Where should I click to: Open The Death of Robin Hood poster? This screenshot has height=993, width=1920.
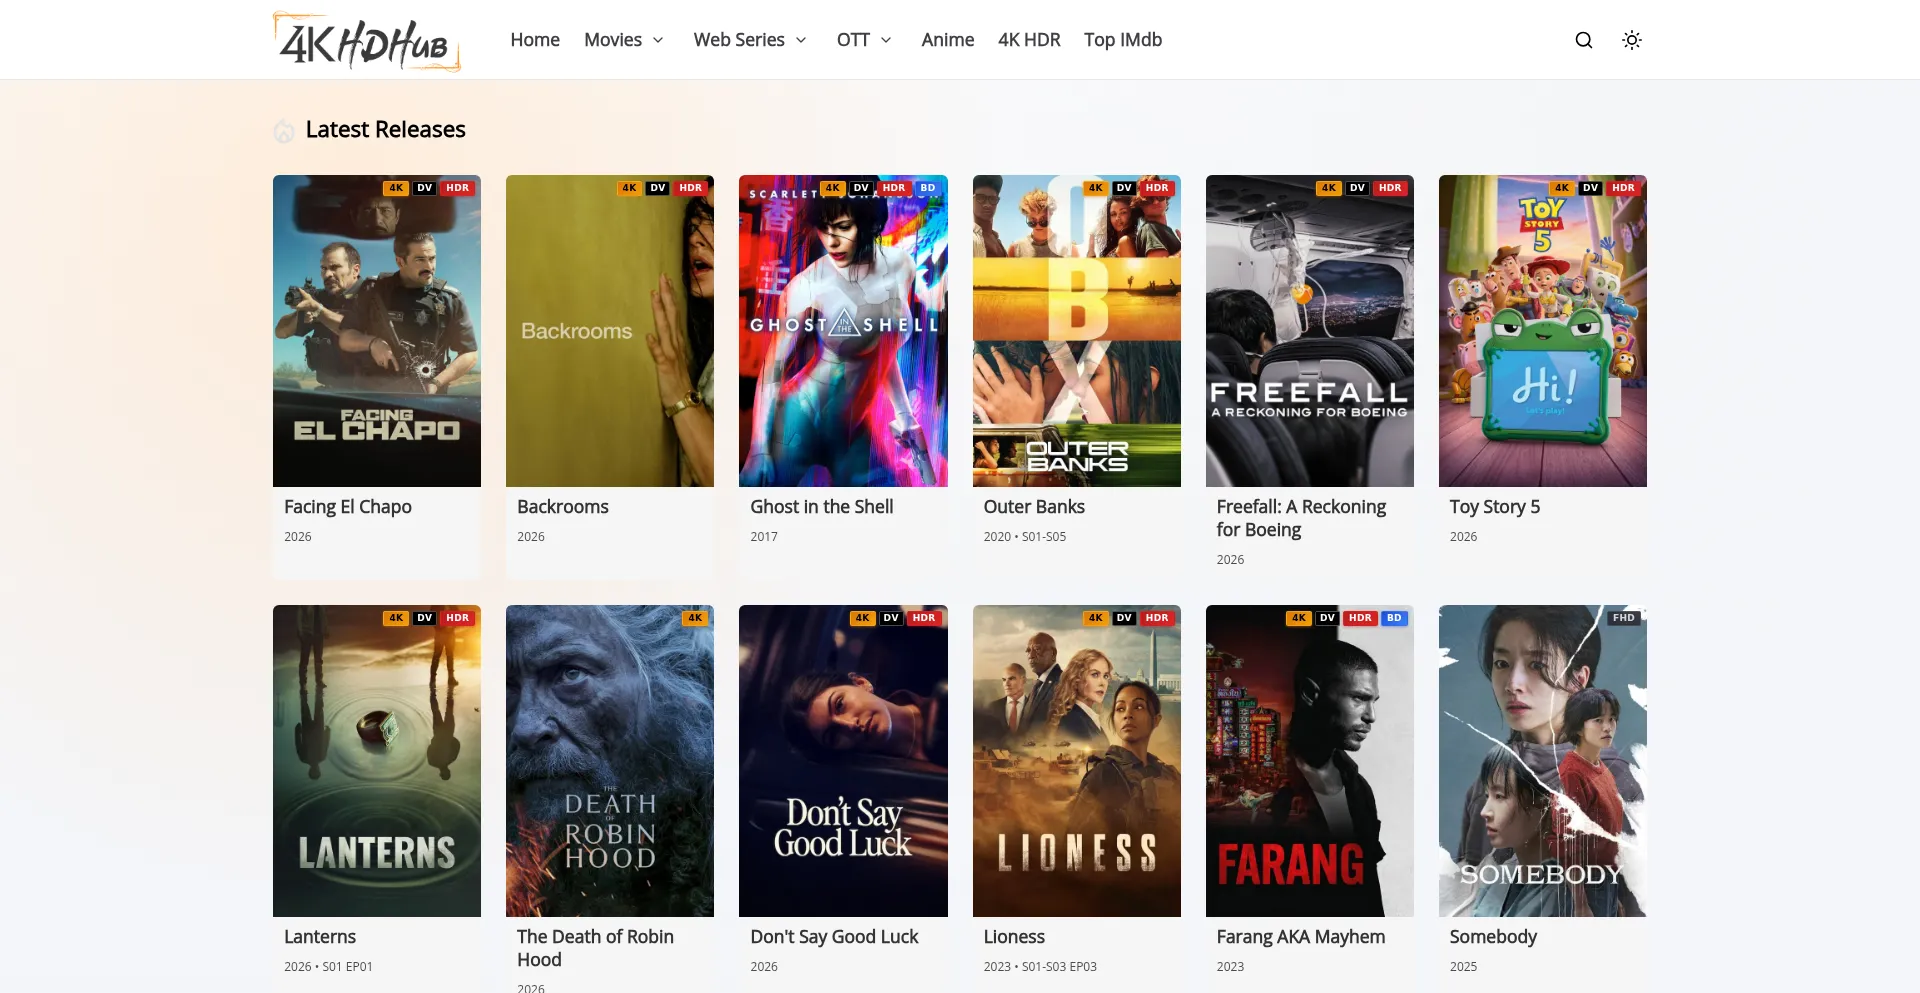click(x=610, y=761)
